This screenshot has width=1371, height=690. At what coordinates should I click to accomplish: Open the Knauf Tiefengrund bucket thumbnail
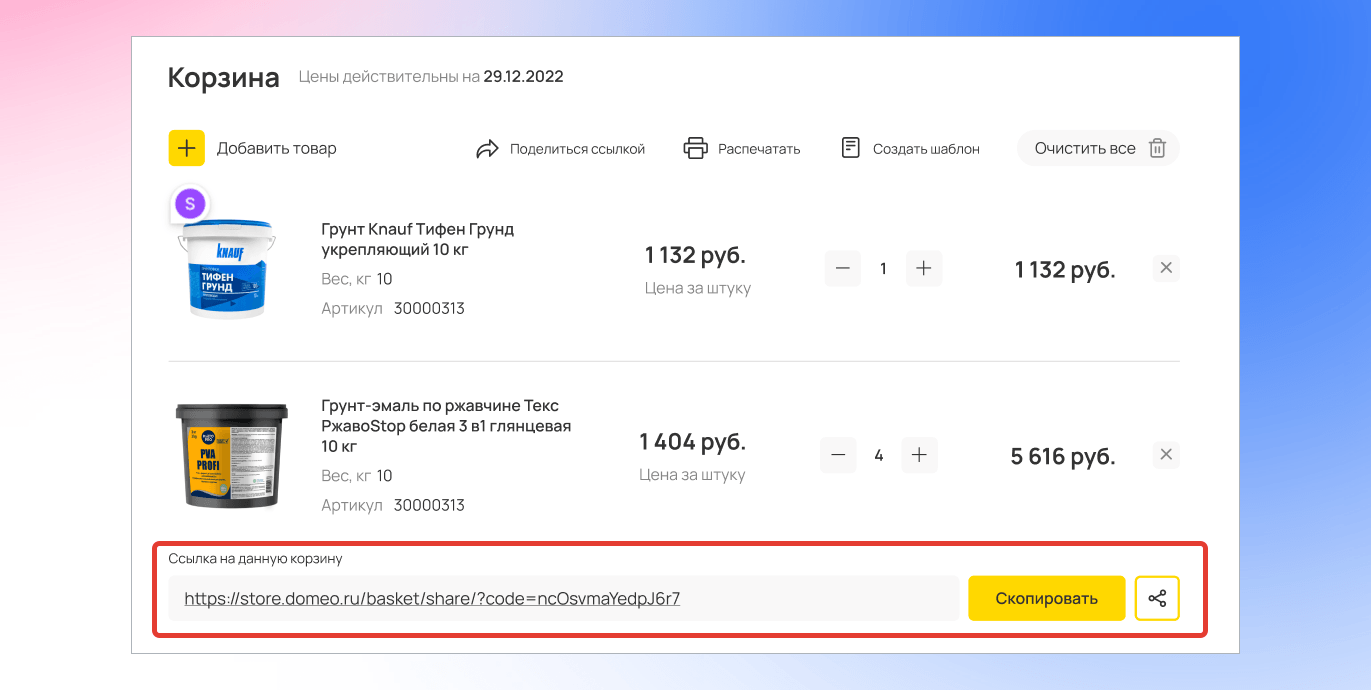pos(226,267)
